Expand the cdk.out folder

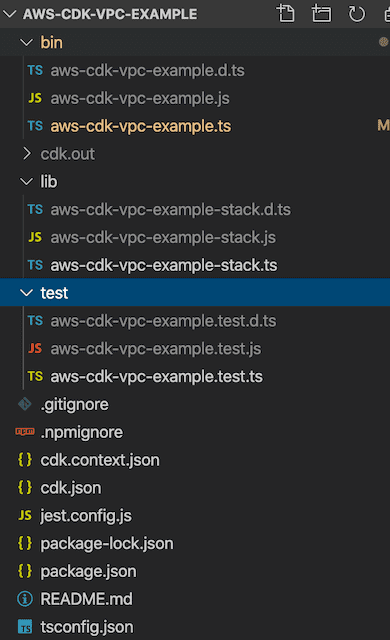(x=27, y=153)
